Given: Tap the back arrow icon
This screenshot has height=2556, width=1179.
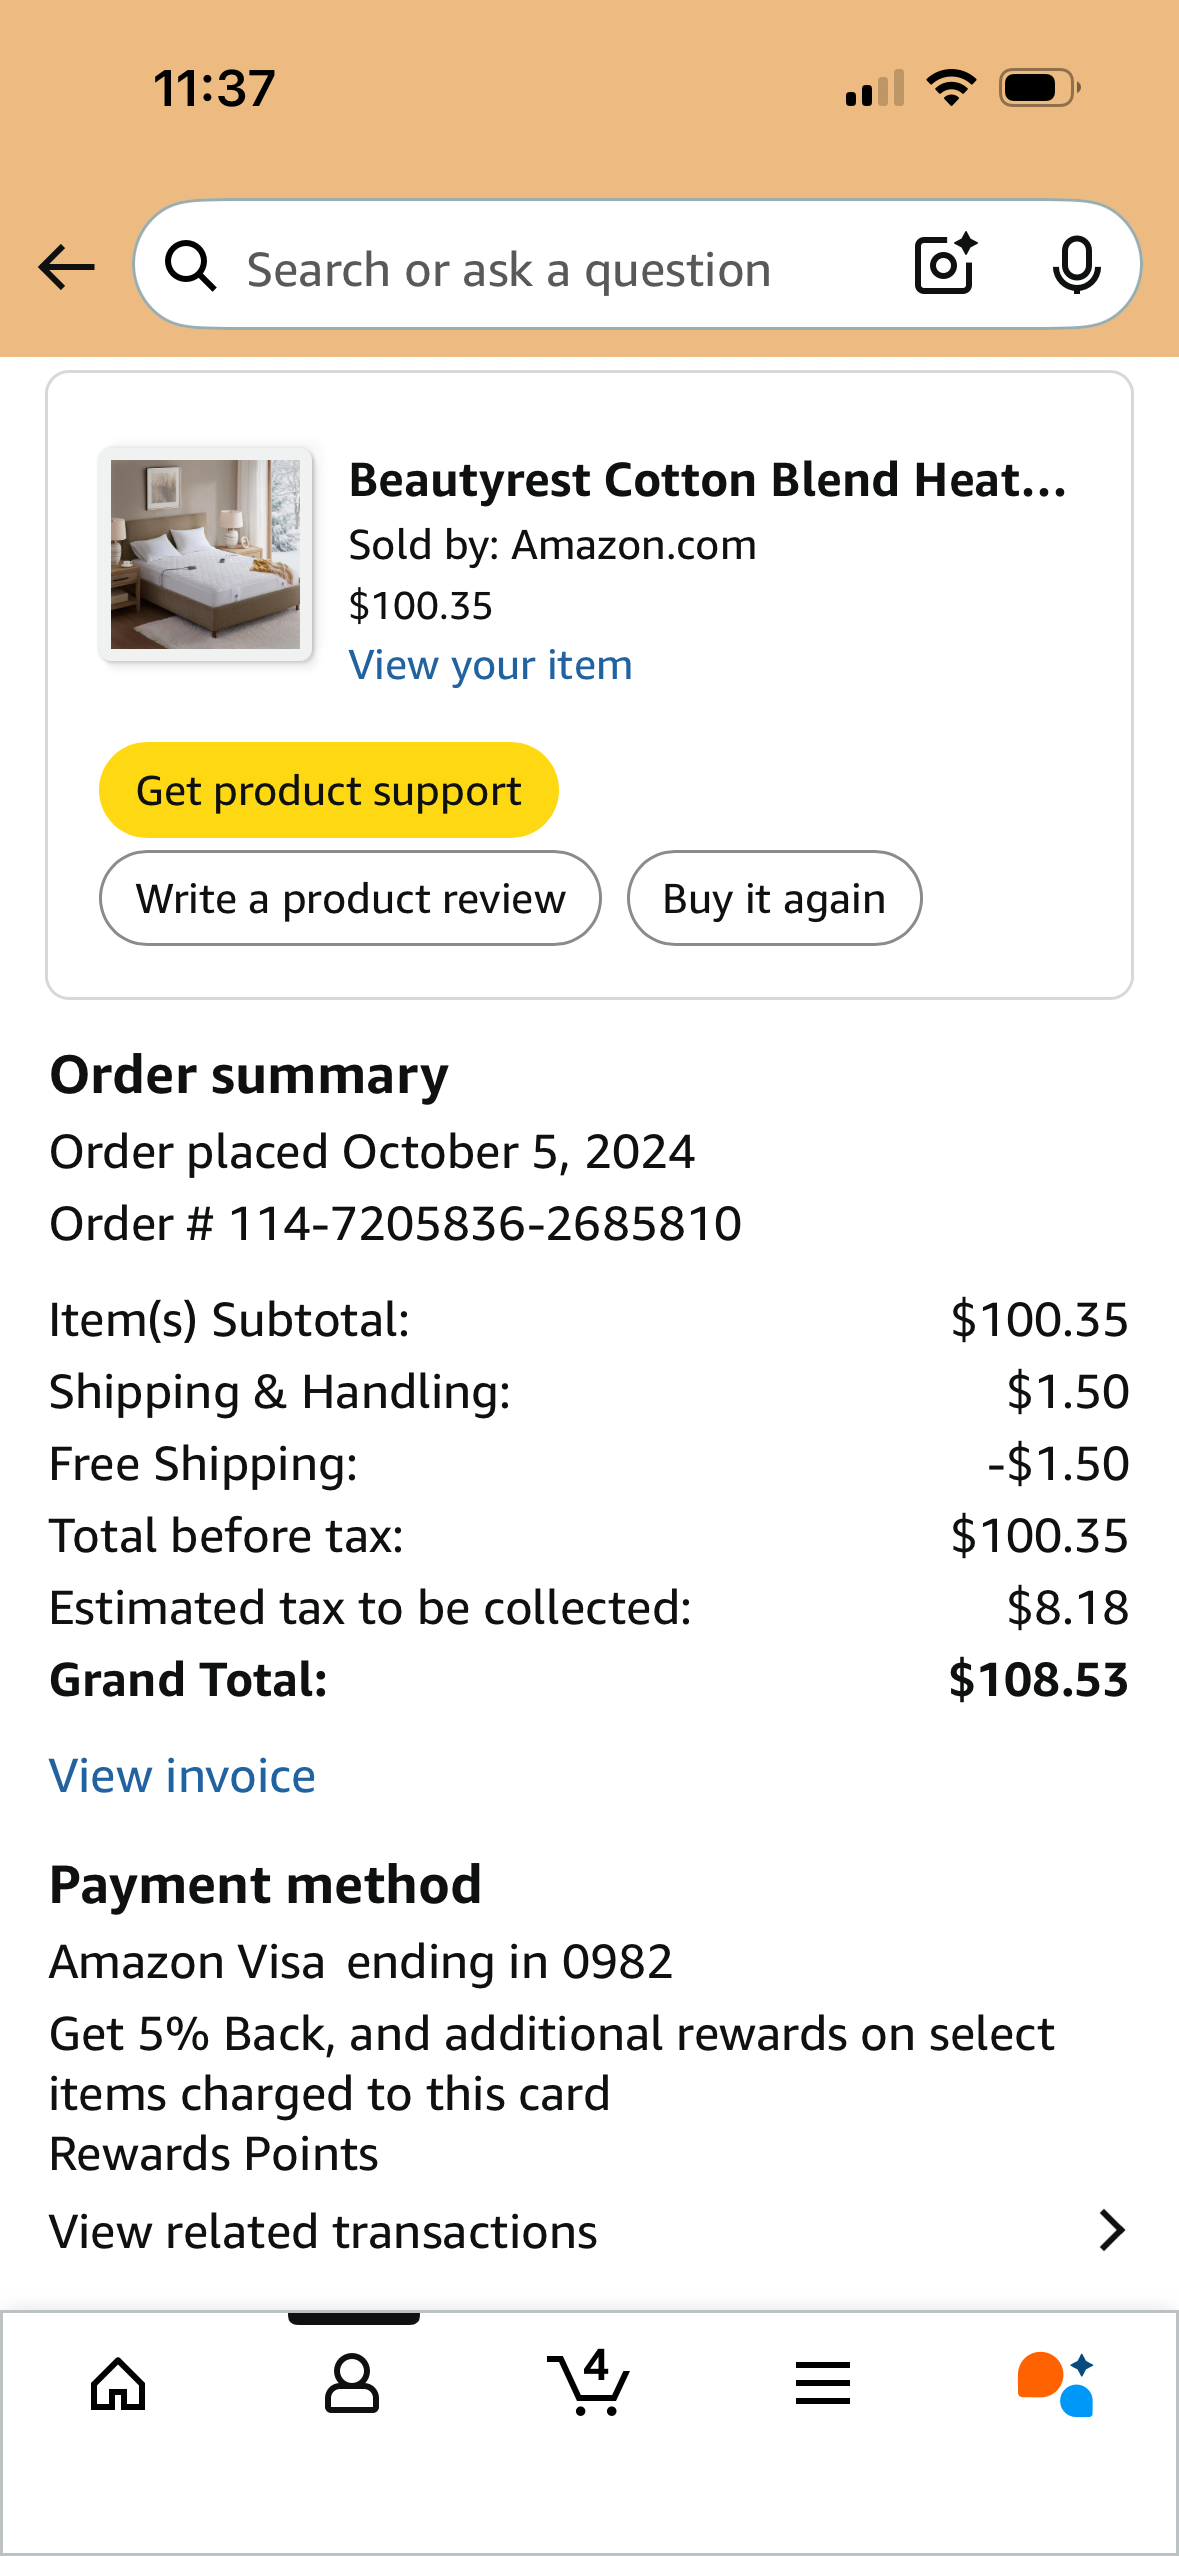Looking at the screenshot, I should pos(66,267).
